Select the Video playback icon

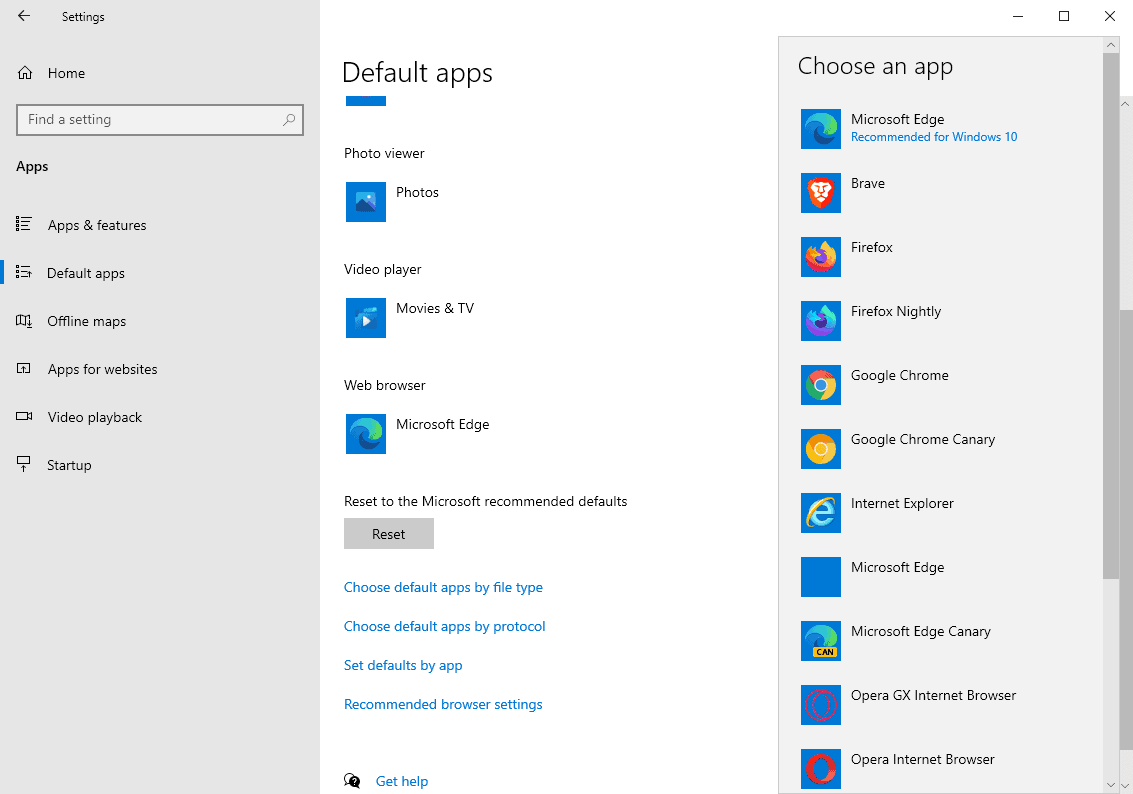pyautogui.click(x=24, y=417)
